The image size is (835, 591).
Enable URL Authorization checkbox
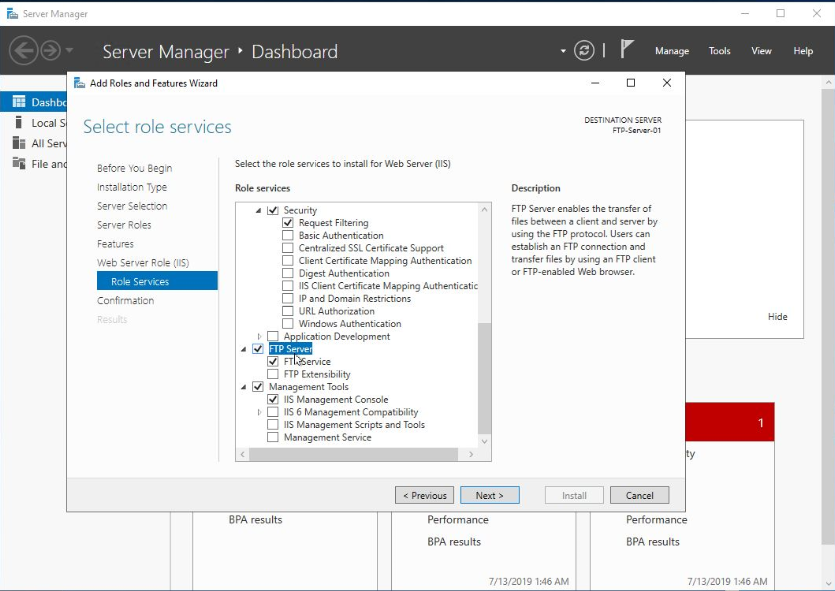[288, 311]
